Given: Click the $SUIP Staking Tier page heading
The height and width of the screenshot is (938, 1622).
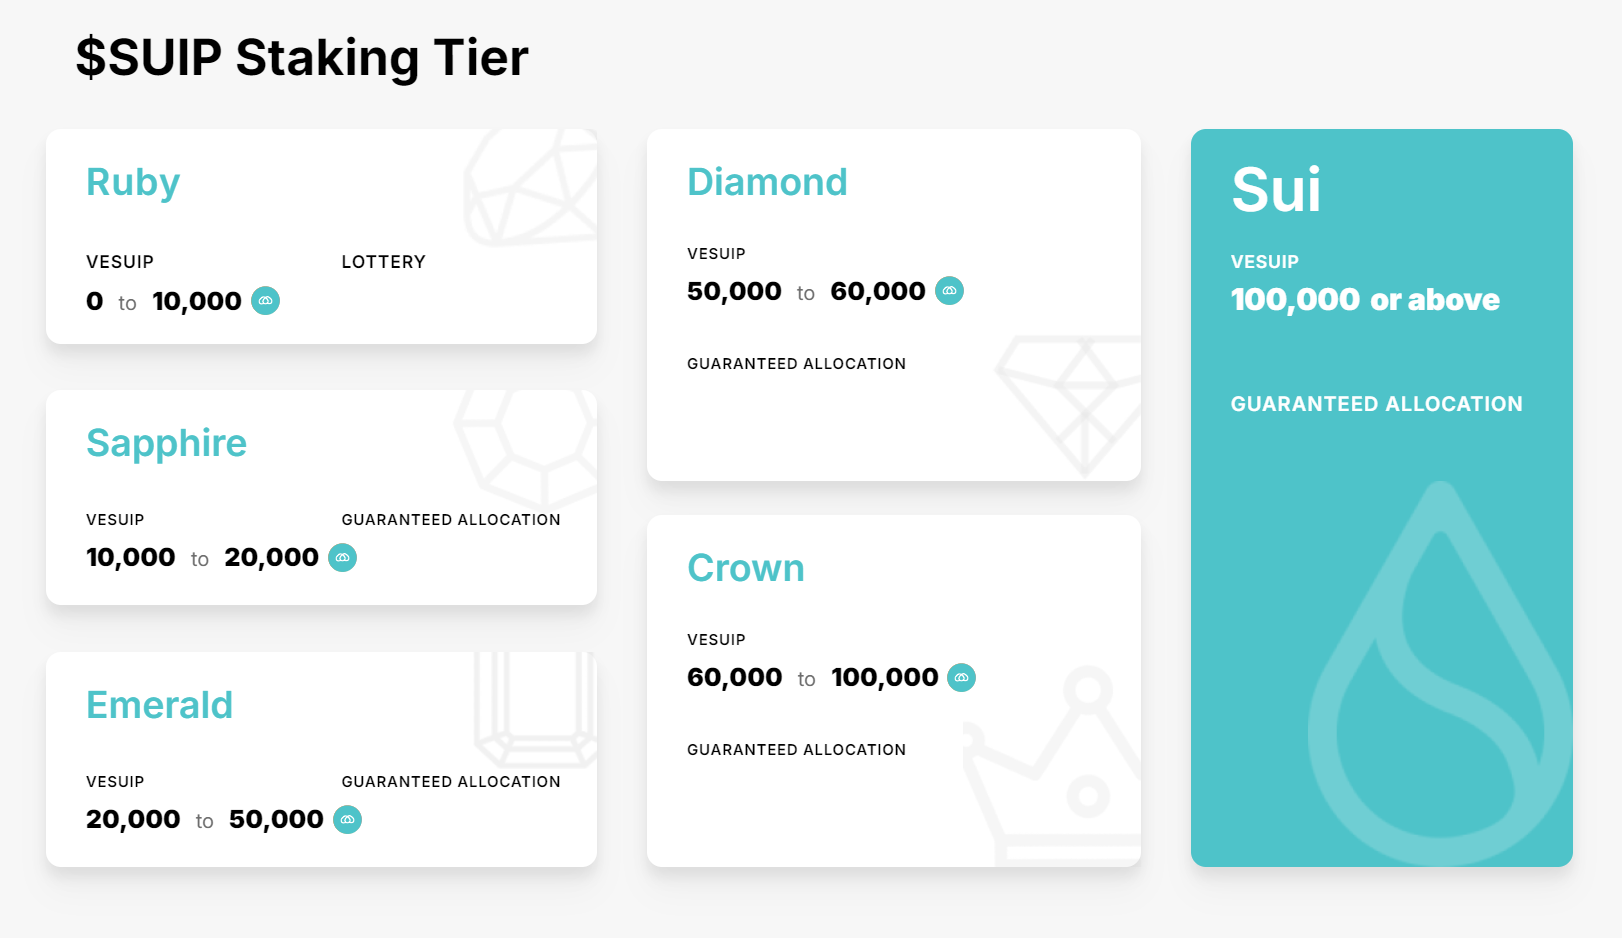Looking at the screenshot, I should coord(302,57).
